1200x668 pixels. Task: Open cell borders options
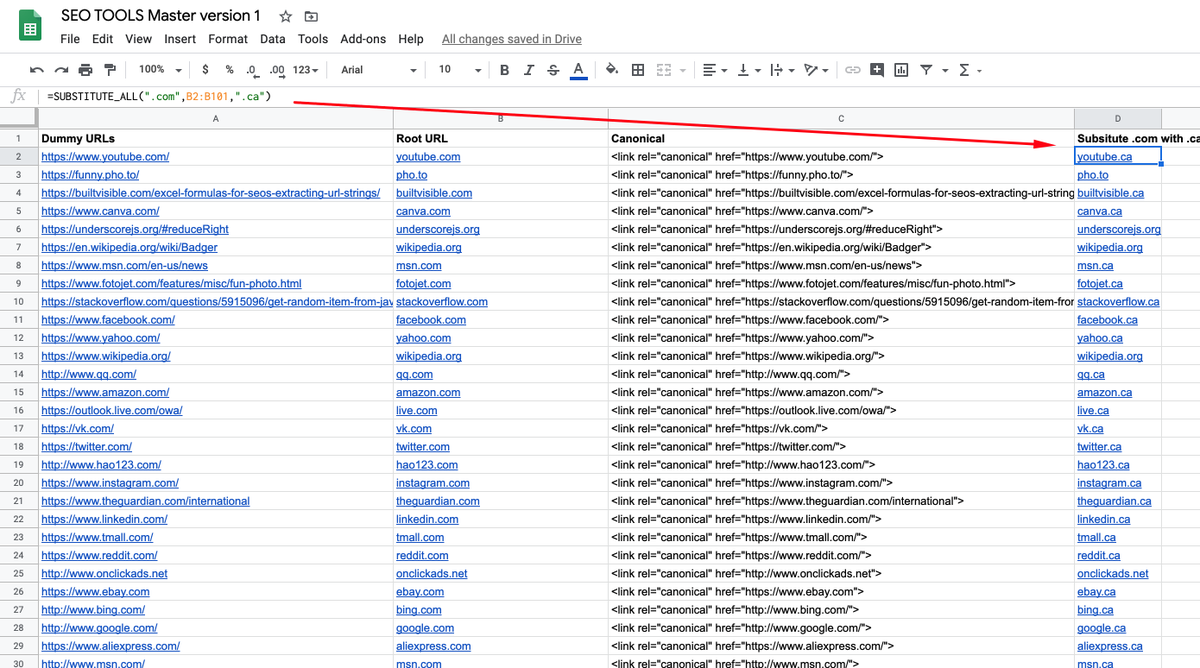coord(638,70)
